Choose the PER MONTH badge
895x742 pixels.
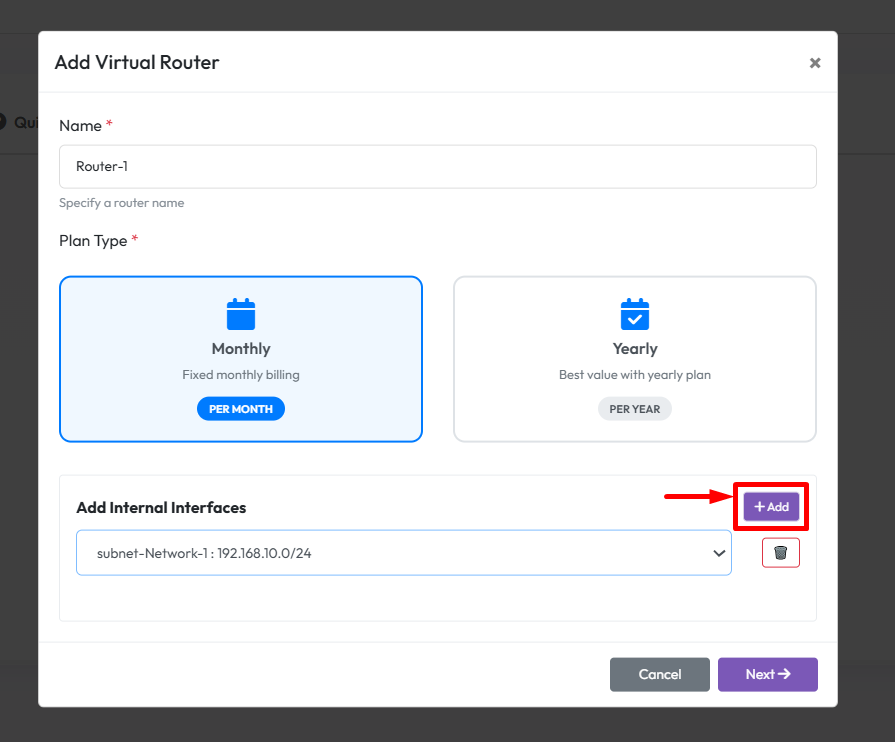(x=240, y=409)
